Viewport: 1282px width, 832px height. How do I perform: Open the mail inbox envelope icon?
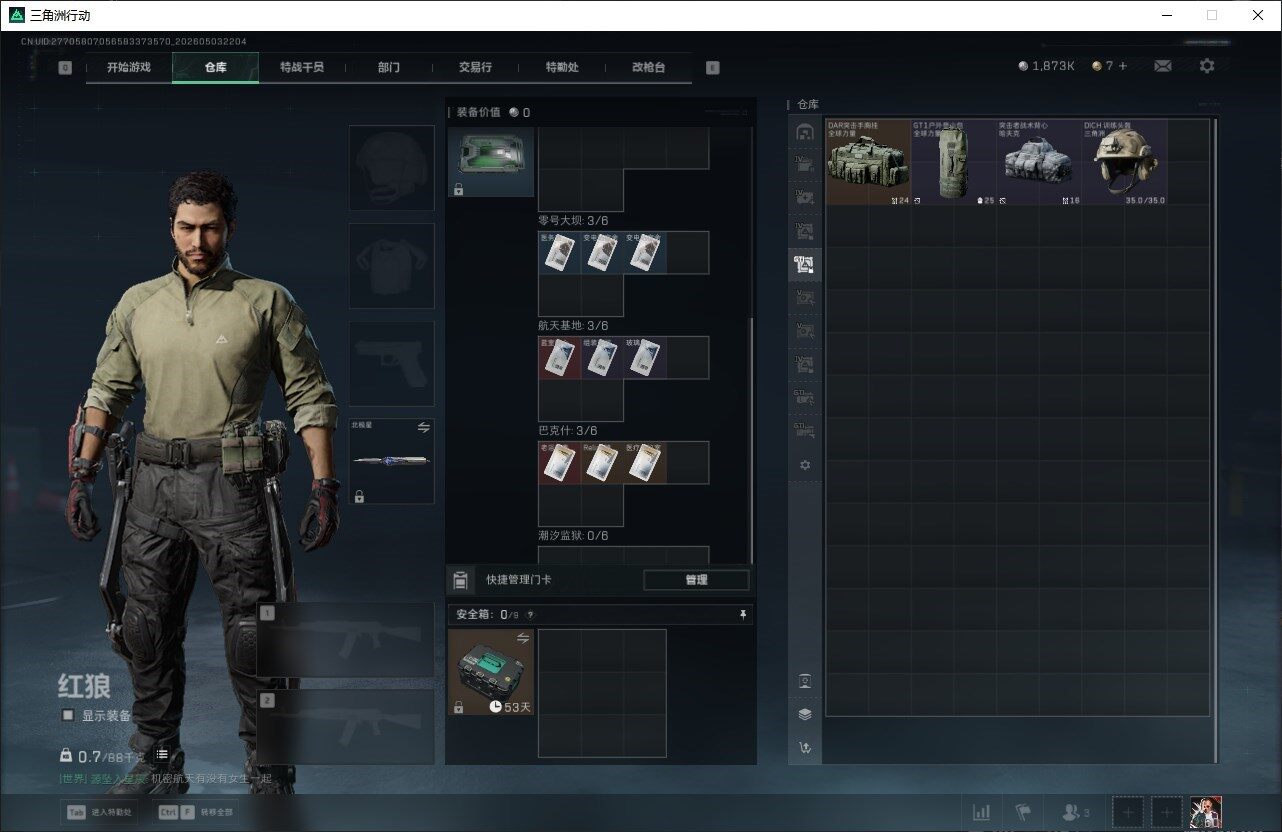[1163, 66]
